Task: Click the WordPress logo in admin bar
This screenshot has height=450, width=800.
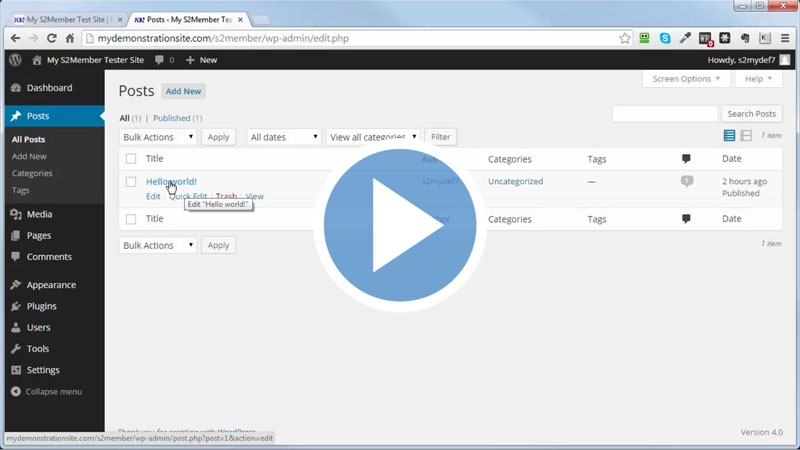Action: coord(15,60)
